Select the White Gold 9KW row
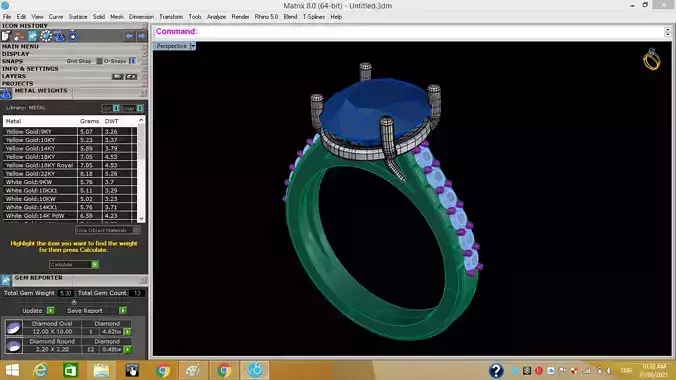676x380 pixels. (x=70, y=182)
